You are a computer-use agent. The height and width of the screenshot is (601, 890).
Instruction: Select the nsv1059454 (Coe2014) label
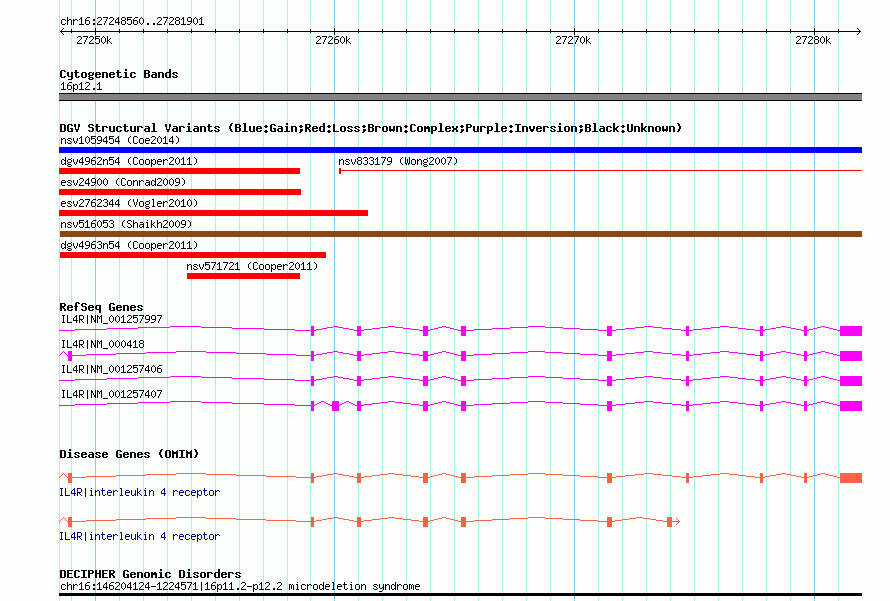click(x=120, y=140)
